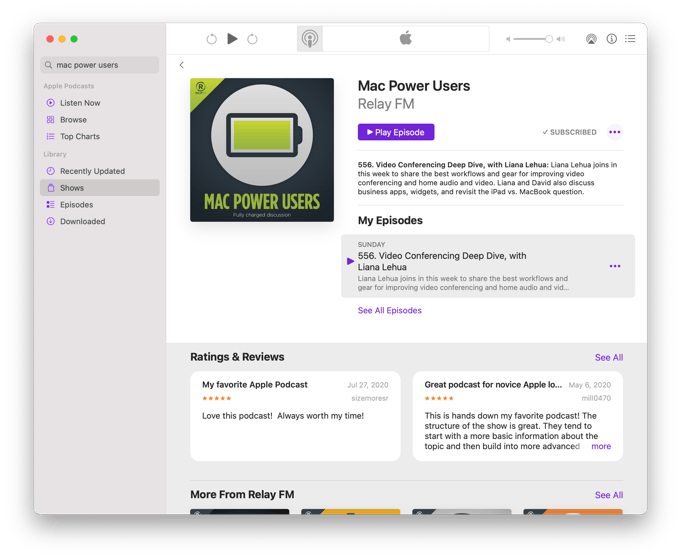Image resolution: width=681 pixels, height=559 pixels.
Task: Select Recently Updated in Library
Action: [99, 171]
